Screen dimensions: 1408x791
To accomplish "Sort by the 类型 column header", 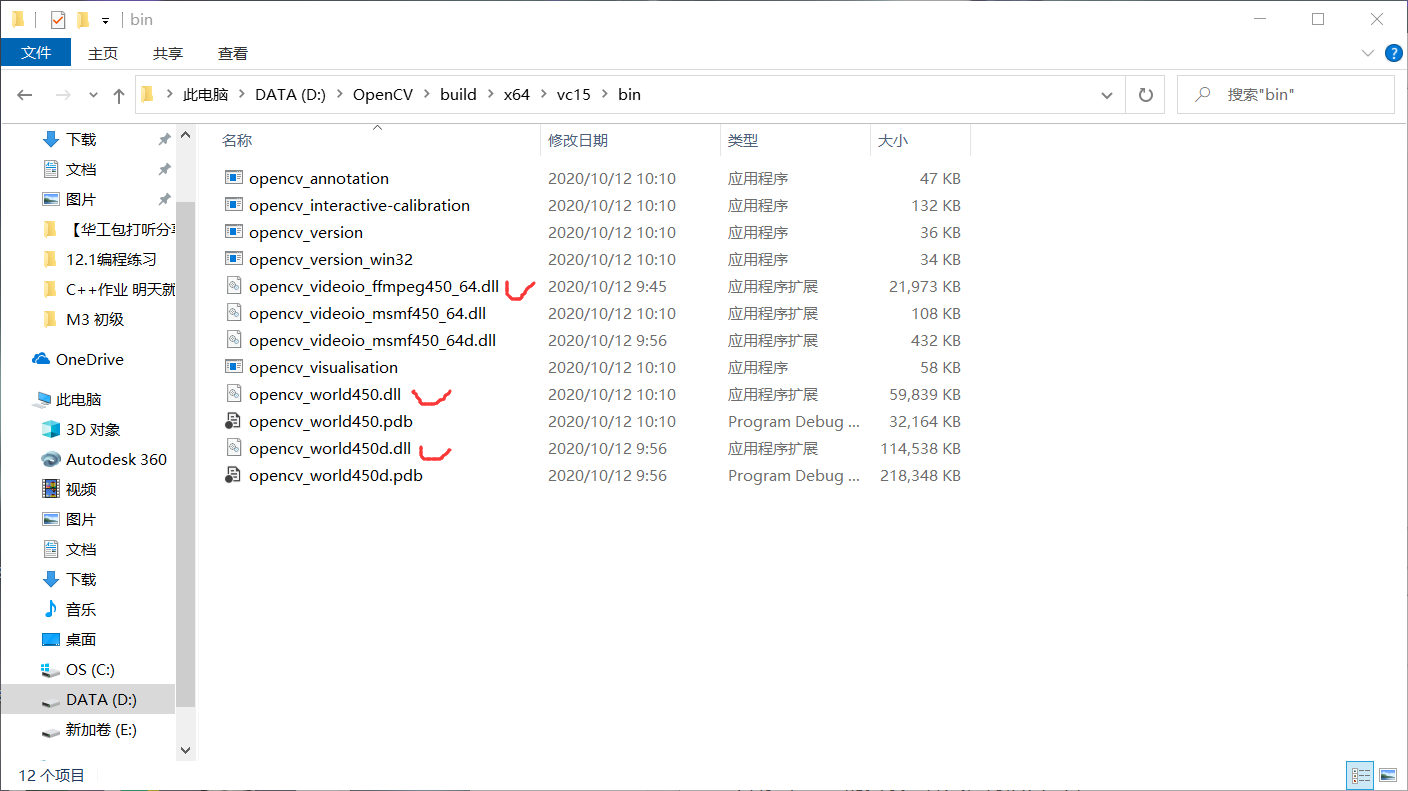I will tap(743, 141).
